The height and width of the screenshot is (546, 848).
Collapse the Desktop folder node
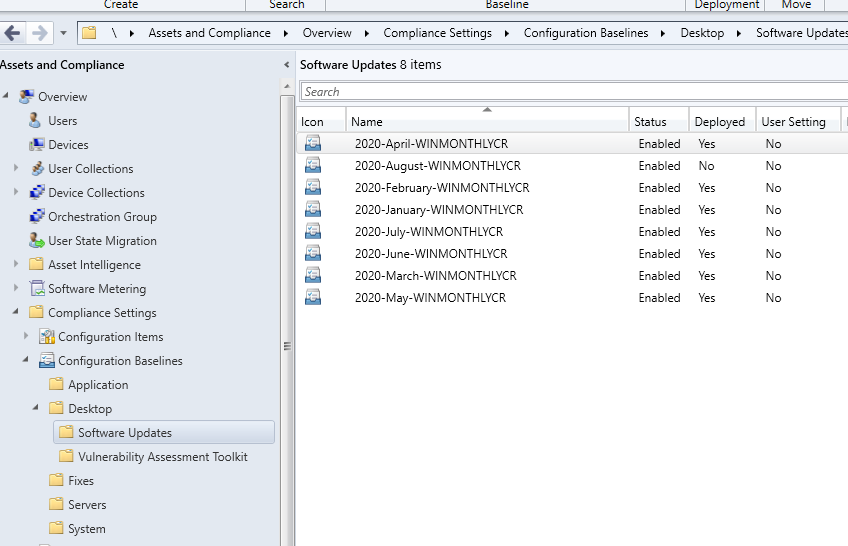[36, 408]
